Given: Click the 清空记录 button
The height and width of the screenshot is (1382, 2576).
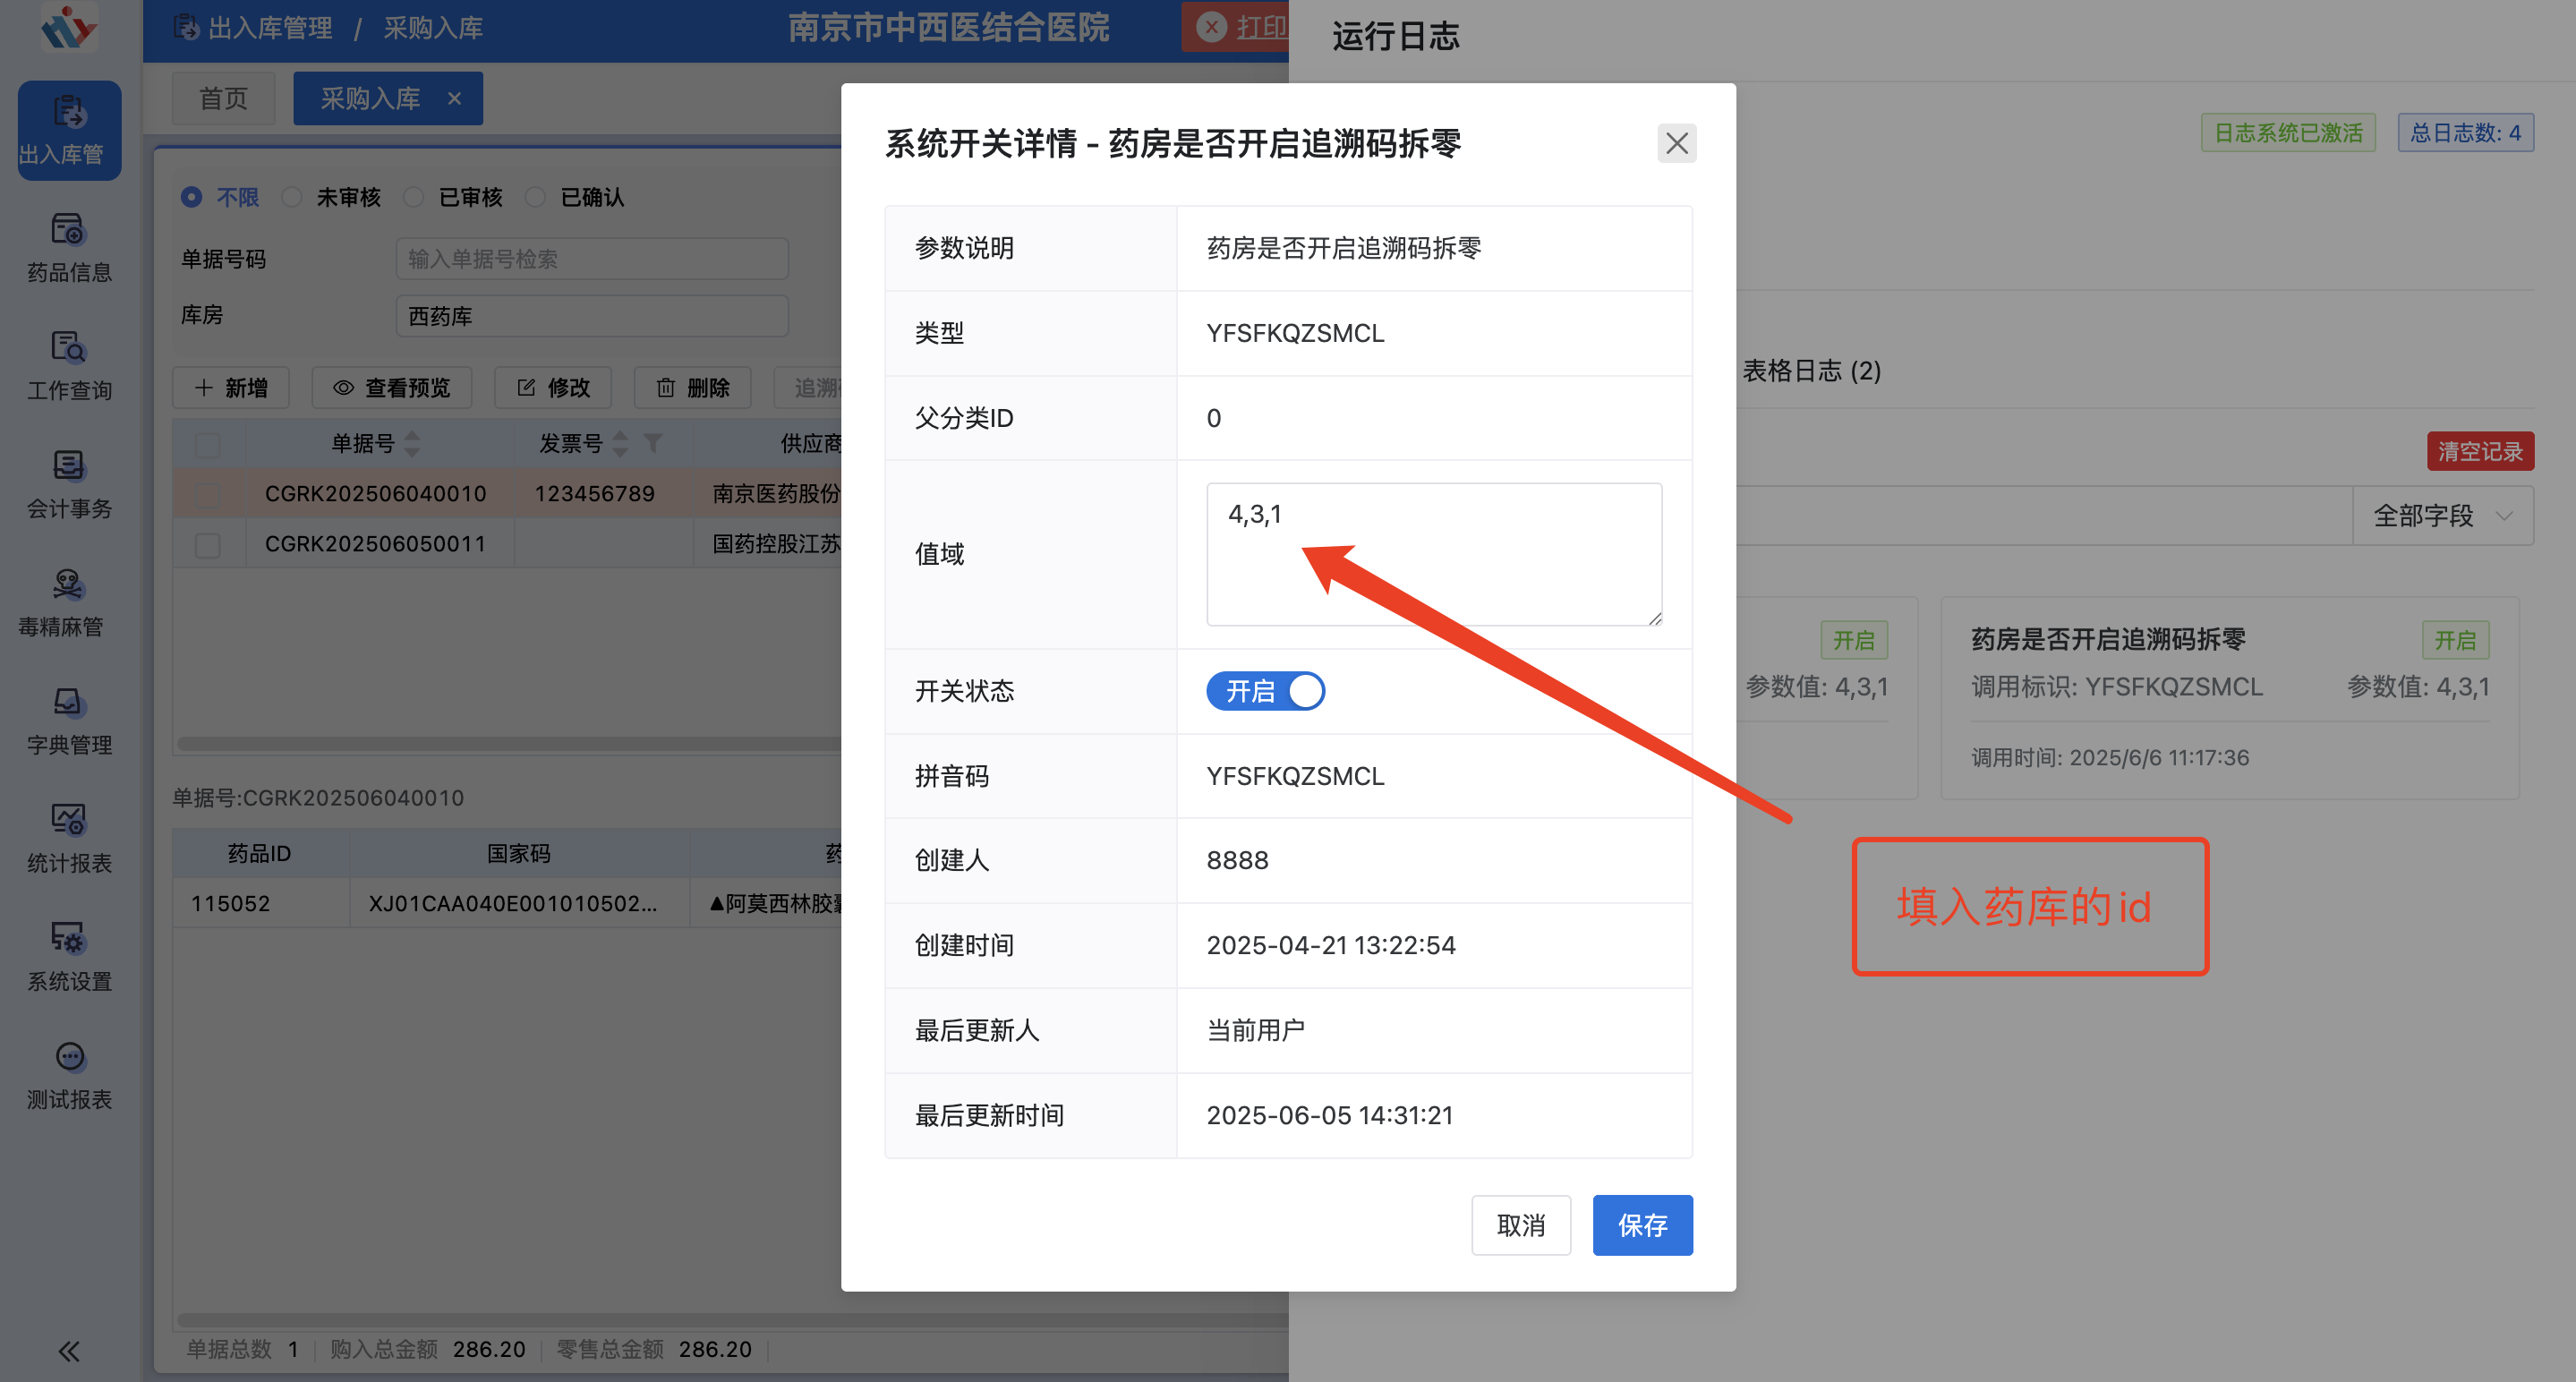Looking at the screenshot, I should tap(2481, 451).
